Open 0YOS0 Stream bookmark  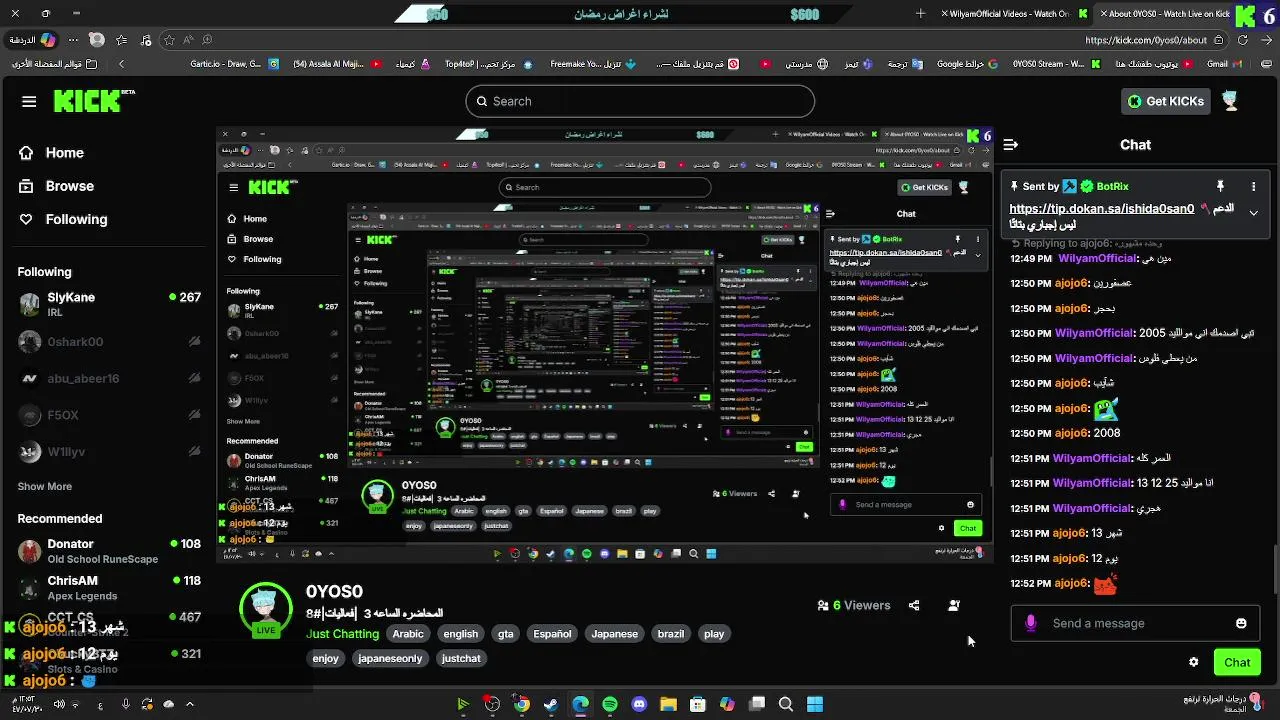pos(1056,63)
